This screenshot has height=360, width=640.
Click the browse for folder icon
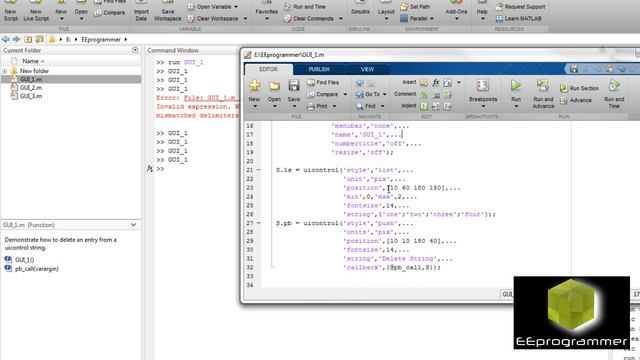click(40, 39)
